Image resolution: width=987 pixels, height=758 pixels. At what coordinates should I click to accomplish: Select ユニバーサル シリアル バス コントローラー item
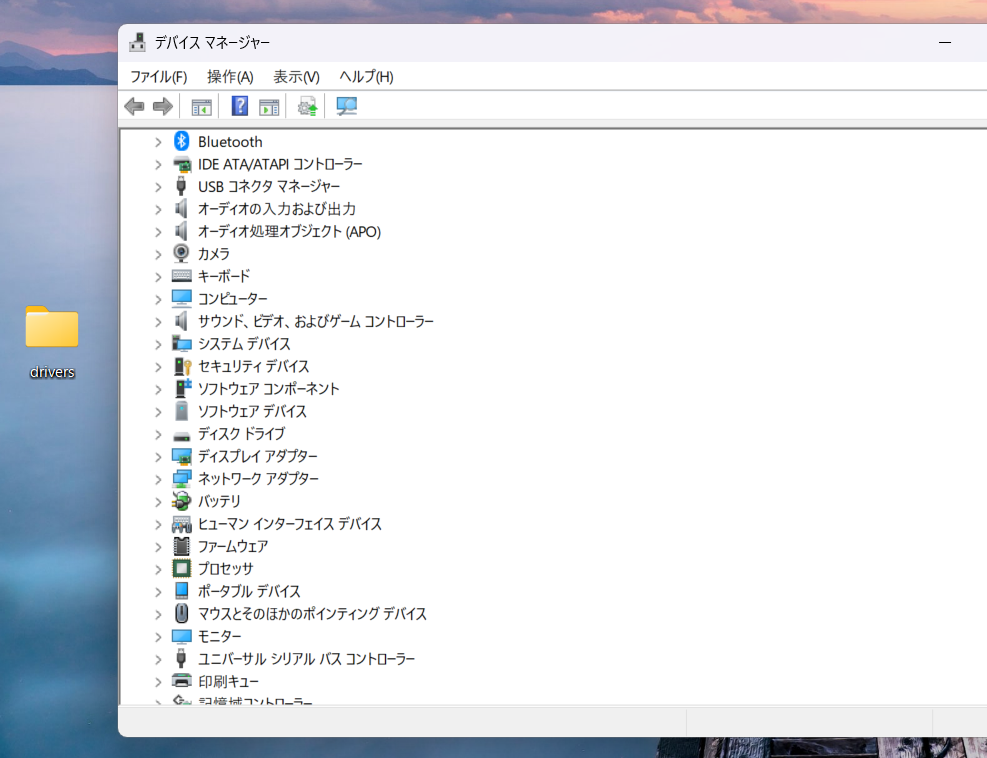click(x=306, y=659)
